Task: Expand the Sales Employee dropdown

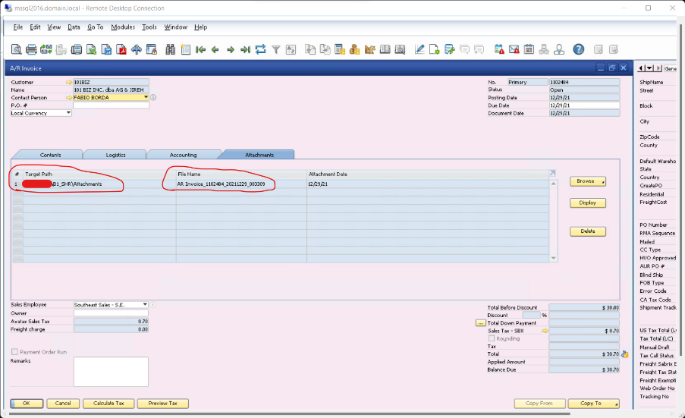Action: [145, 304]
